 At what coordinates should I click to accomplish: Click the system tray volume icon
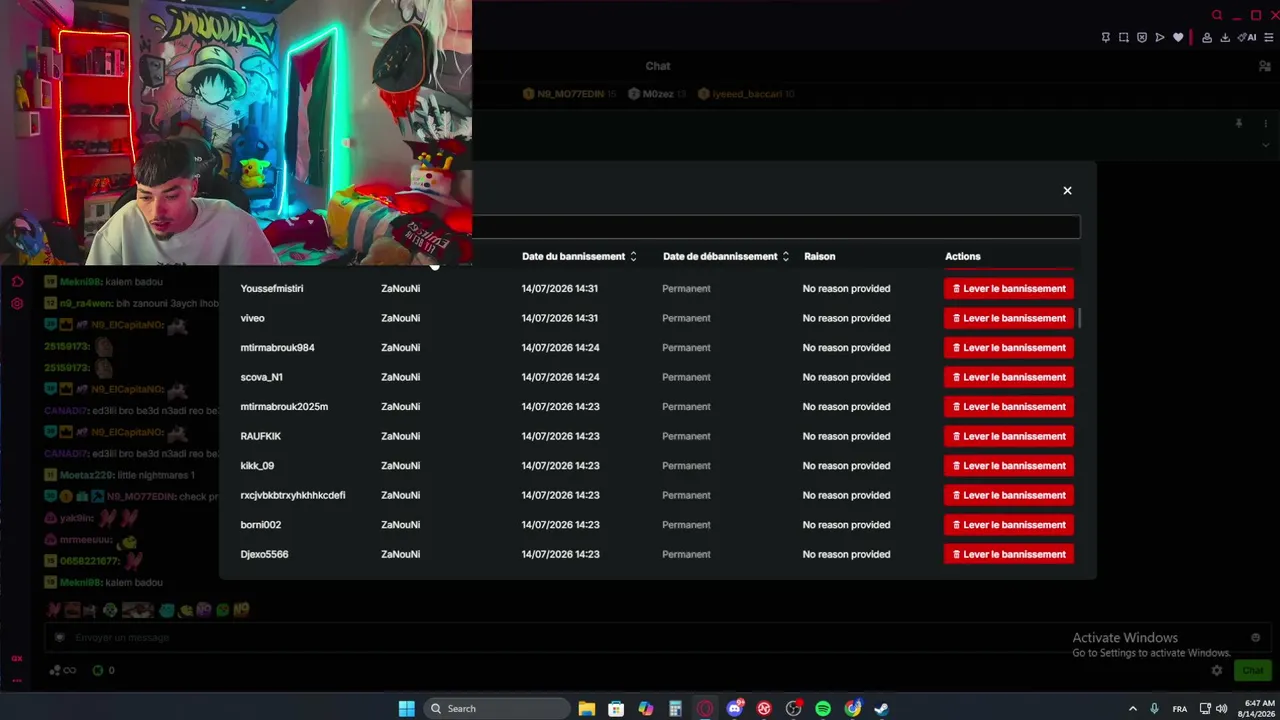[1221, 709]
